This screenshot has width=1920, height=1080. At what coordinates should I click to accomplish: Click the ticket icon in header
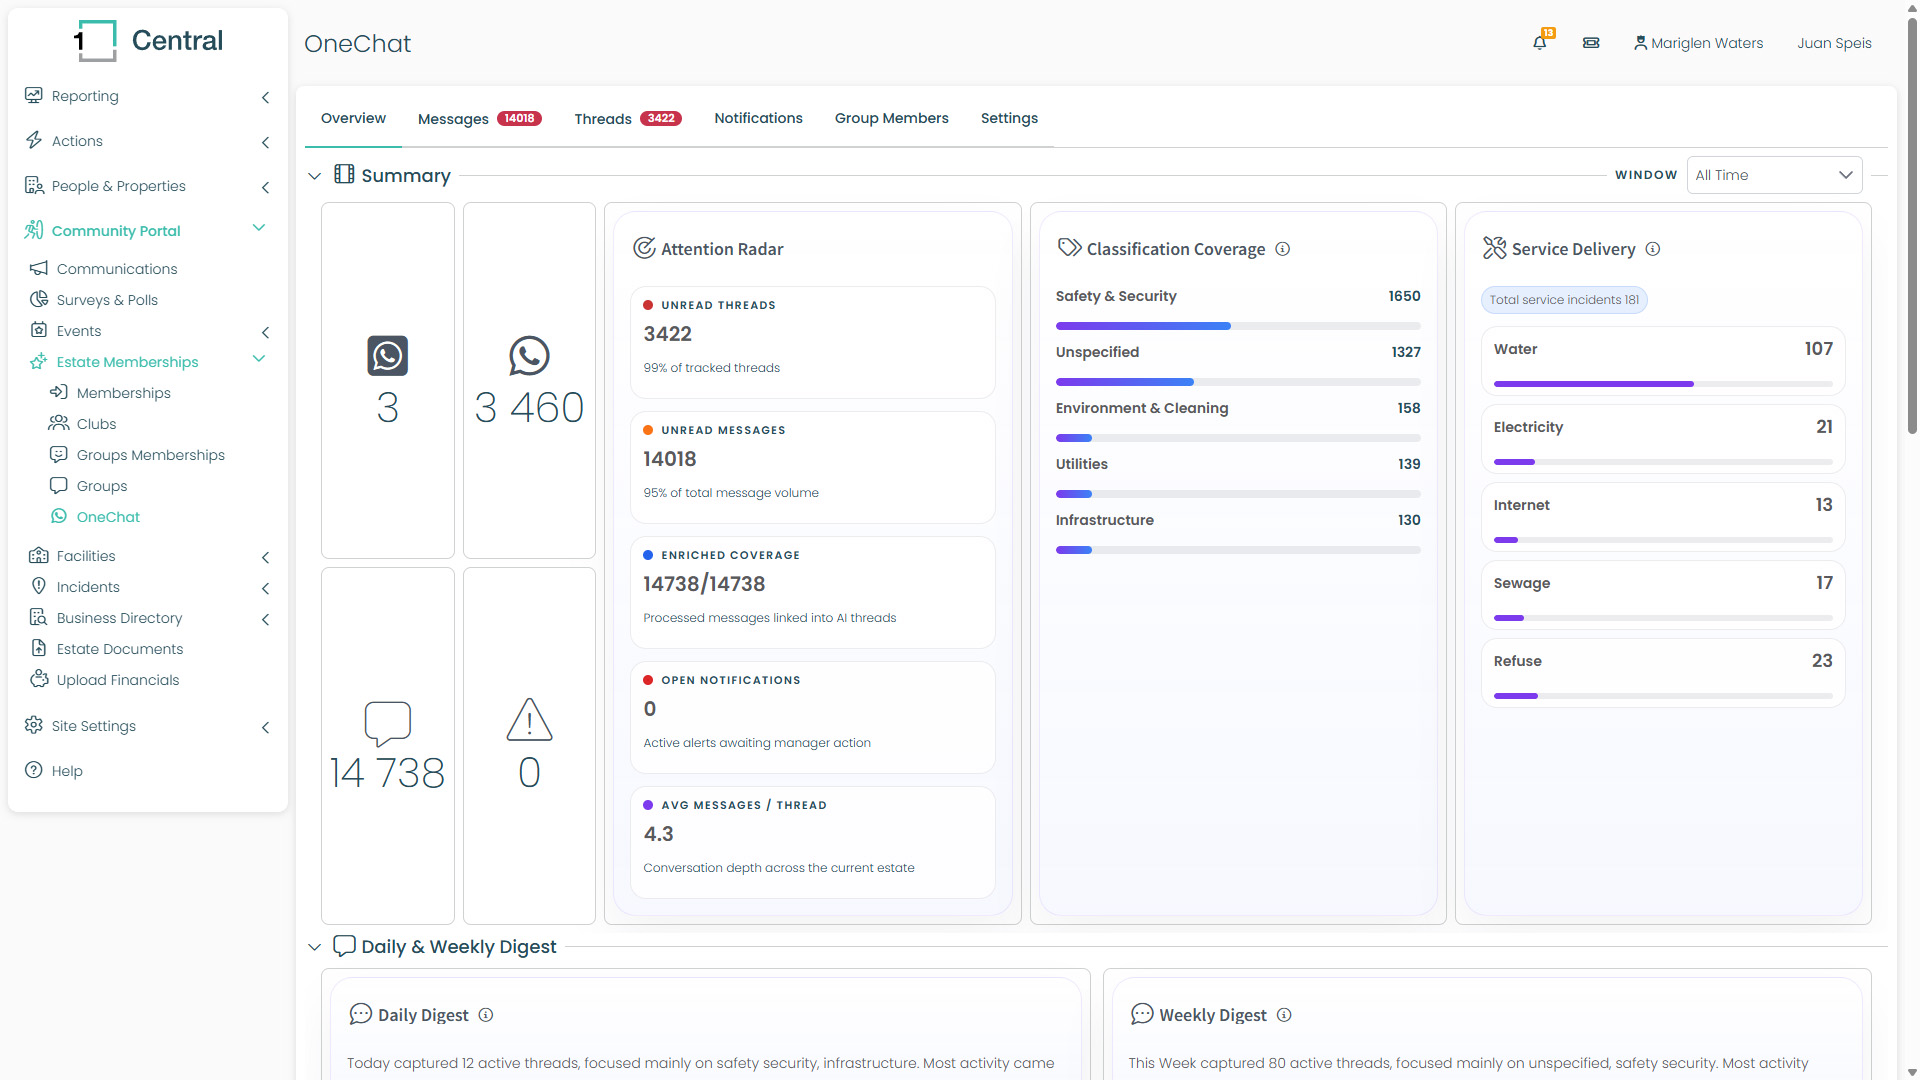coord(1591,43)
